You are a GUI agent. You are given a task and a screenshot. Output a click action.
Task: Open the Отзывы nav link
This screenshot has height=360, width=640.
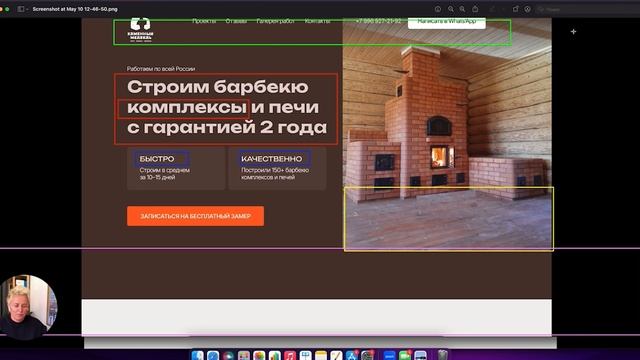[x=236, y=21]
